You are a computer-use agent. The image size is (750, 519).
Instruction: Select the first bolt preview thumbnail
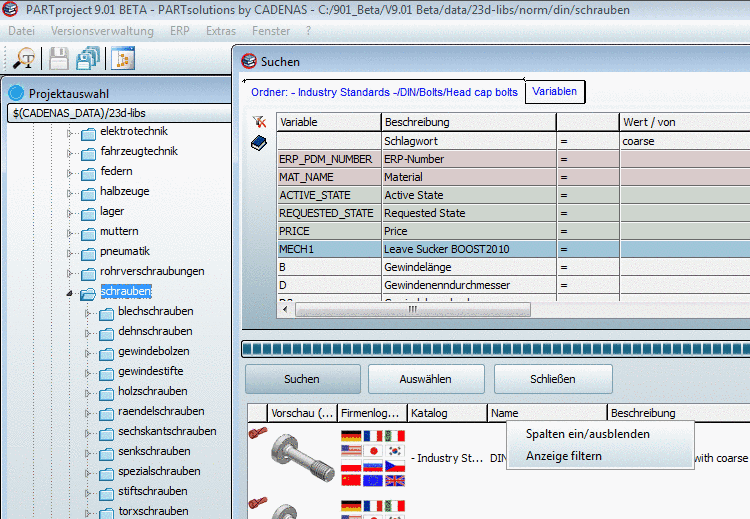[302, 458]
